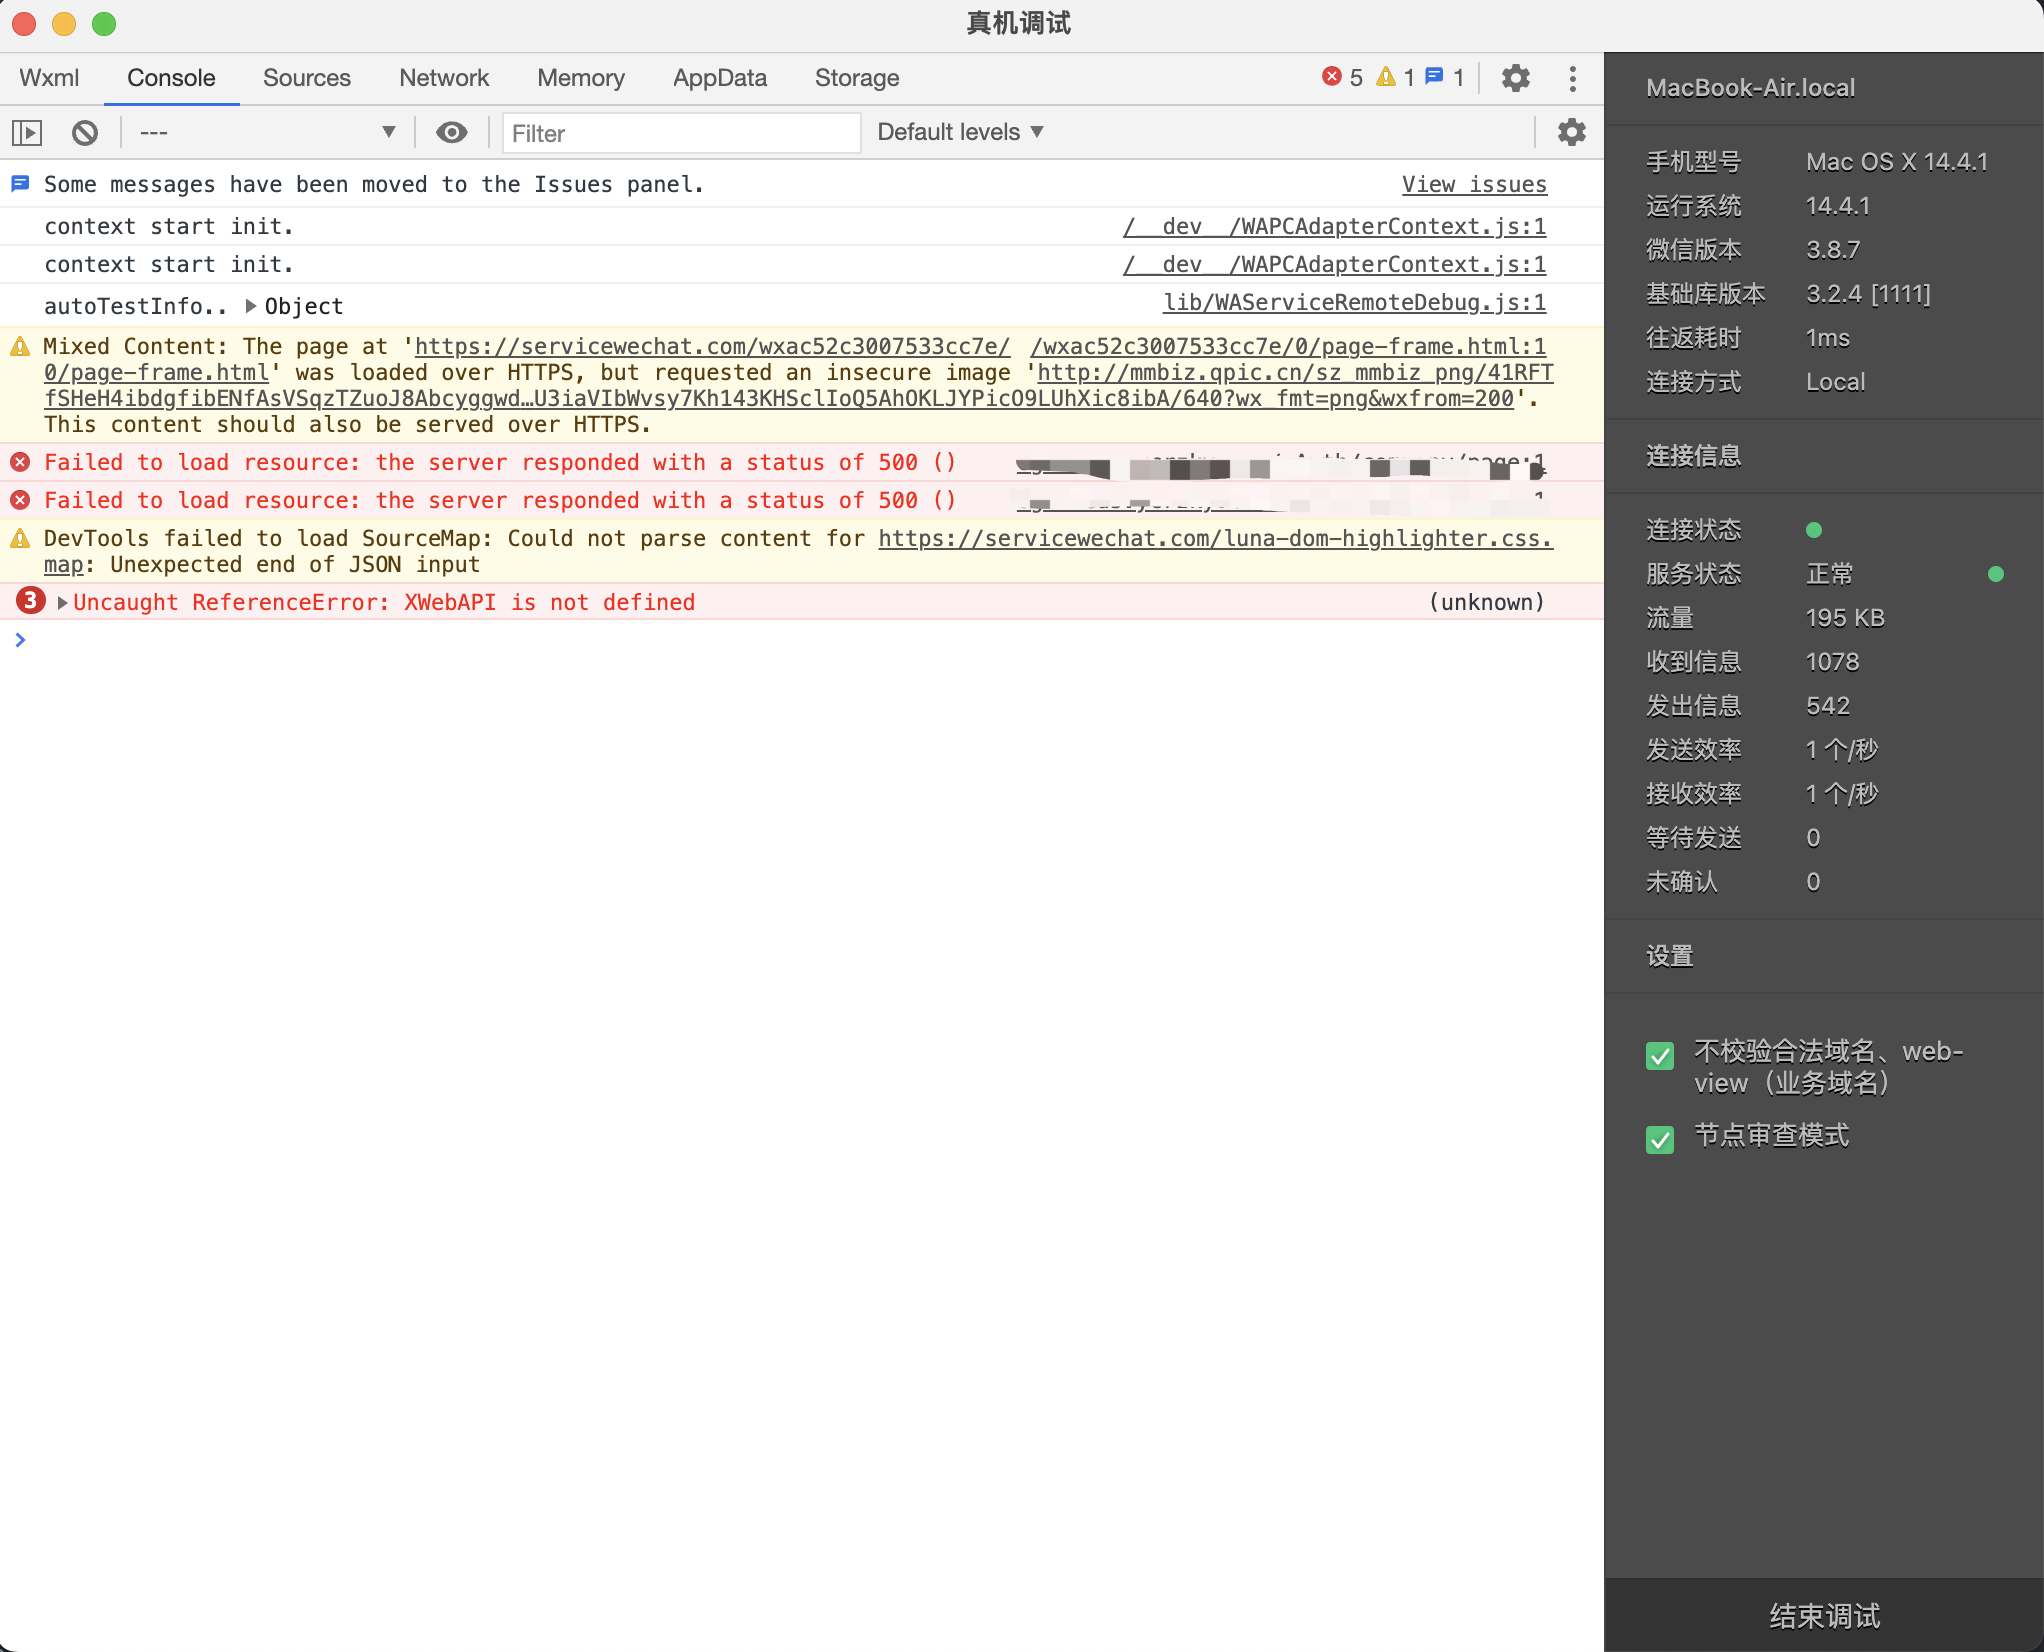
Task: Open the three-dot more options menu
Action: click(x=1572, y=78)
